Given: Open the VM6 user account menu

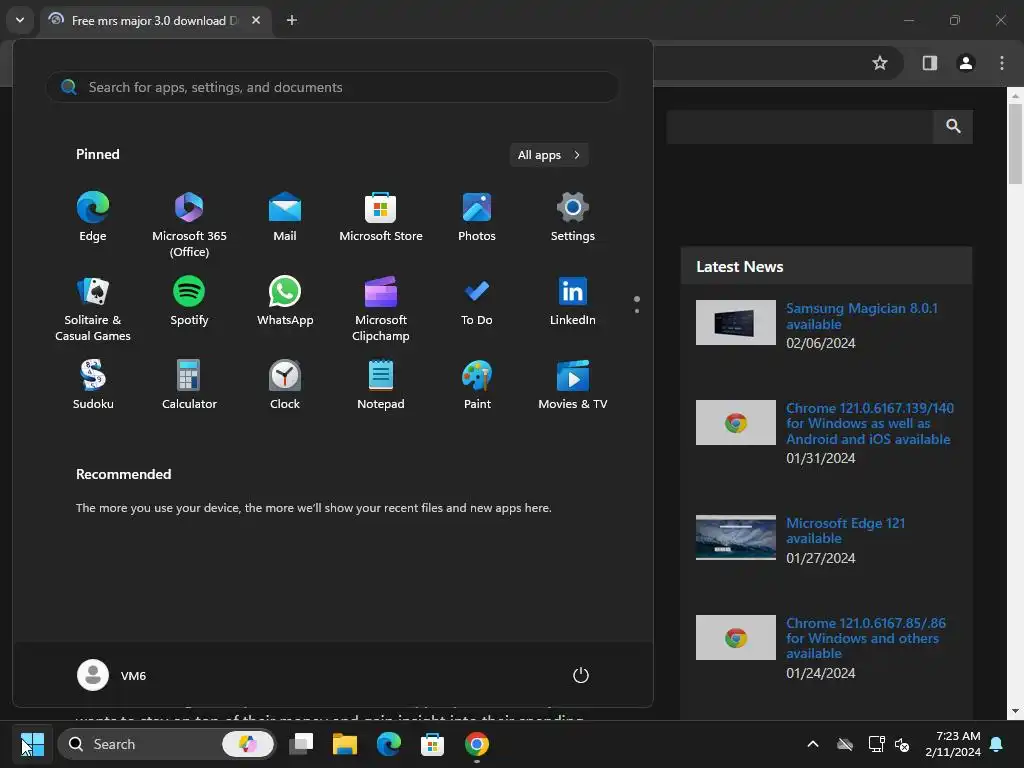Looking at the screenshot, I should (x=112, y=675).
